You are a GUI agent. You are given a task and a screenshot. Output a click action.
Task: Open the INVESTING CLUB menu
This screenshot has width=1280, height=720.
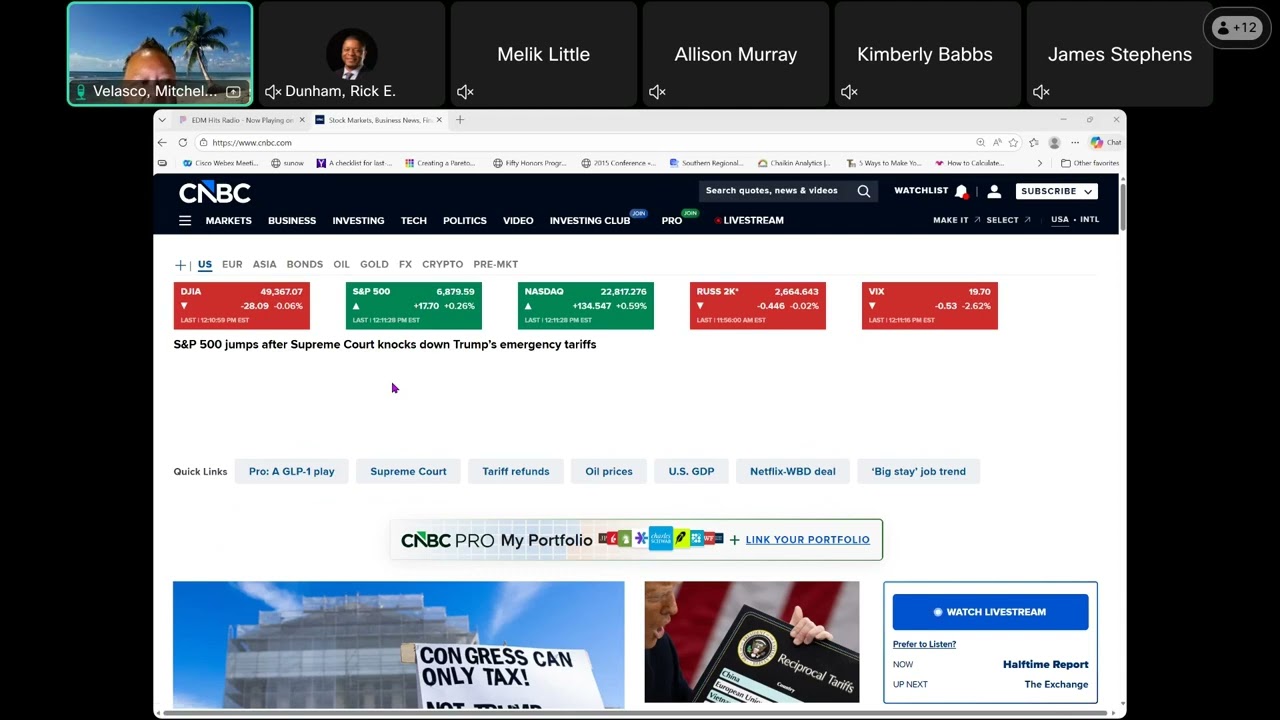click(590, 221)
